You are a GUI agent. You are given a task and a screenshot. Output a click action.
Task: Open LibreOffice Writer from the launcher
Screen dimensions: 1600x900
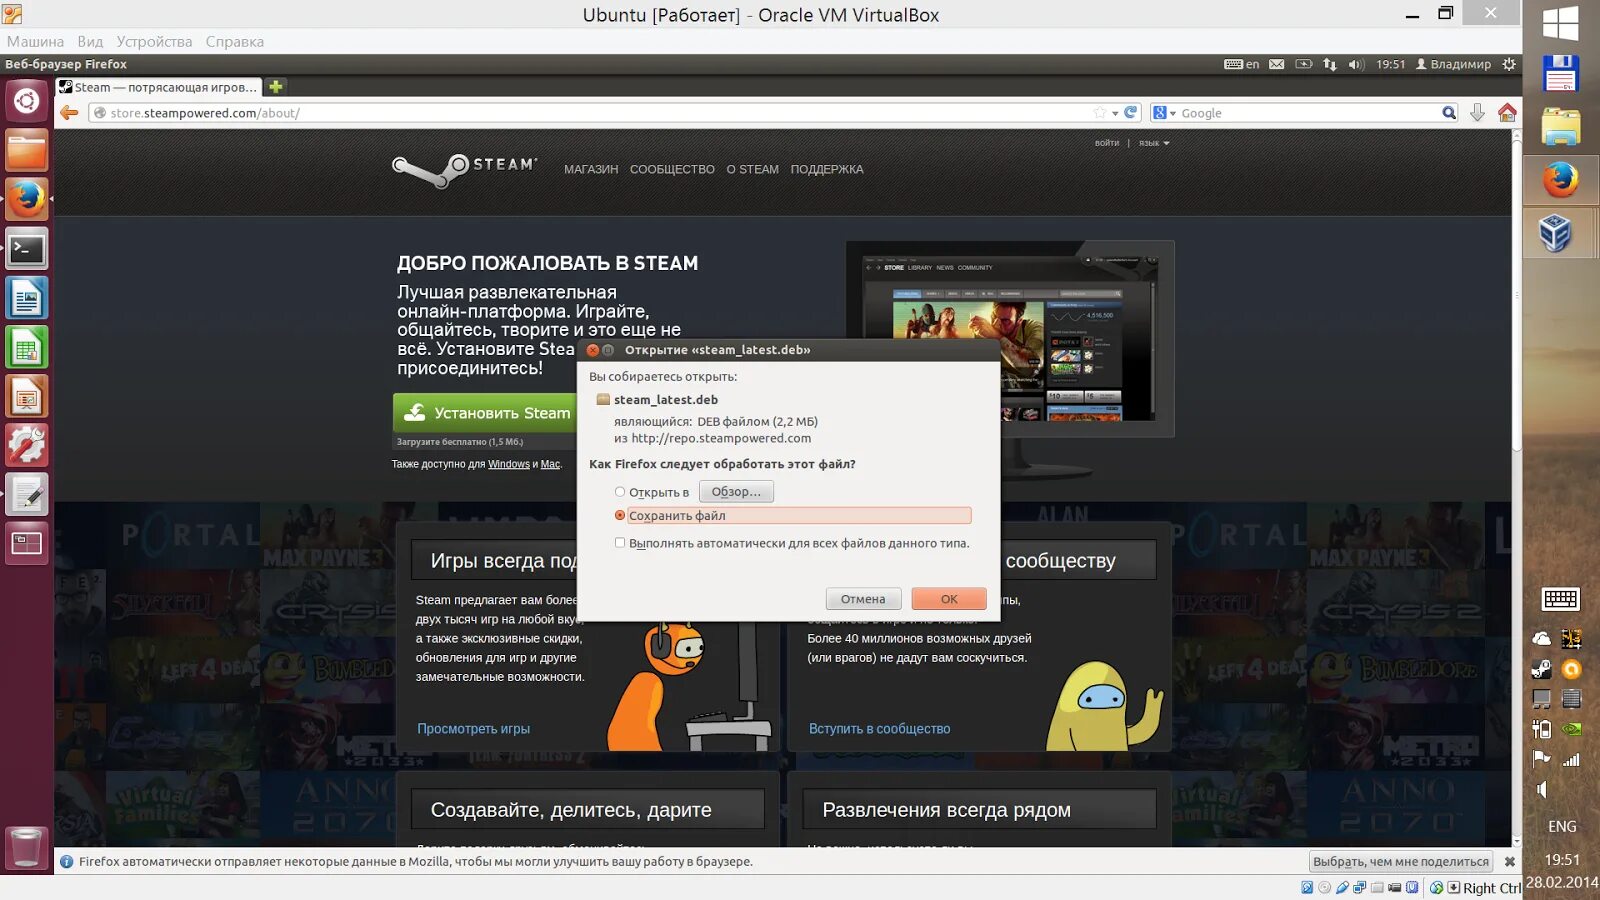tap(26, 297)
